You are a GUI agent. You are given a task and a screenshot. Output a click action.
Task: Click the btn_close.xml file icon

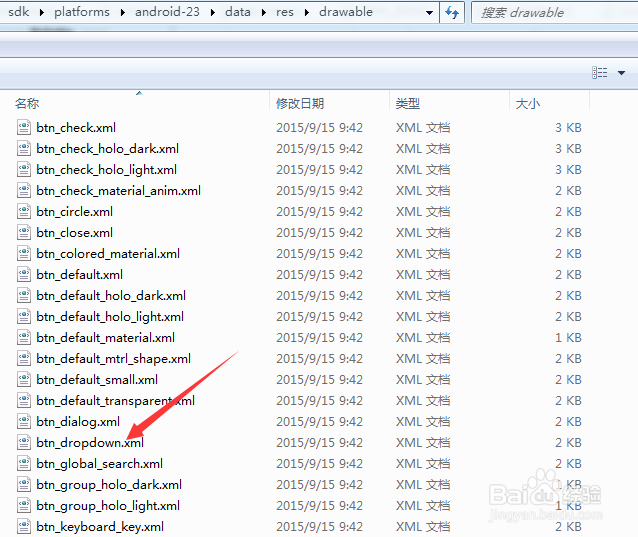[x=24, y=232]
